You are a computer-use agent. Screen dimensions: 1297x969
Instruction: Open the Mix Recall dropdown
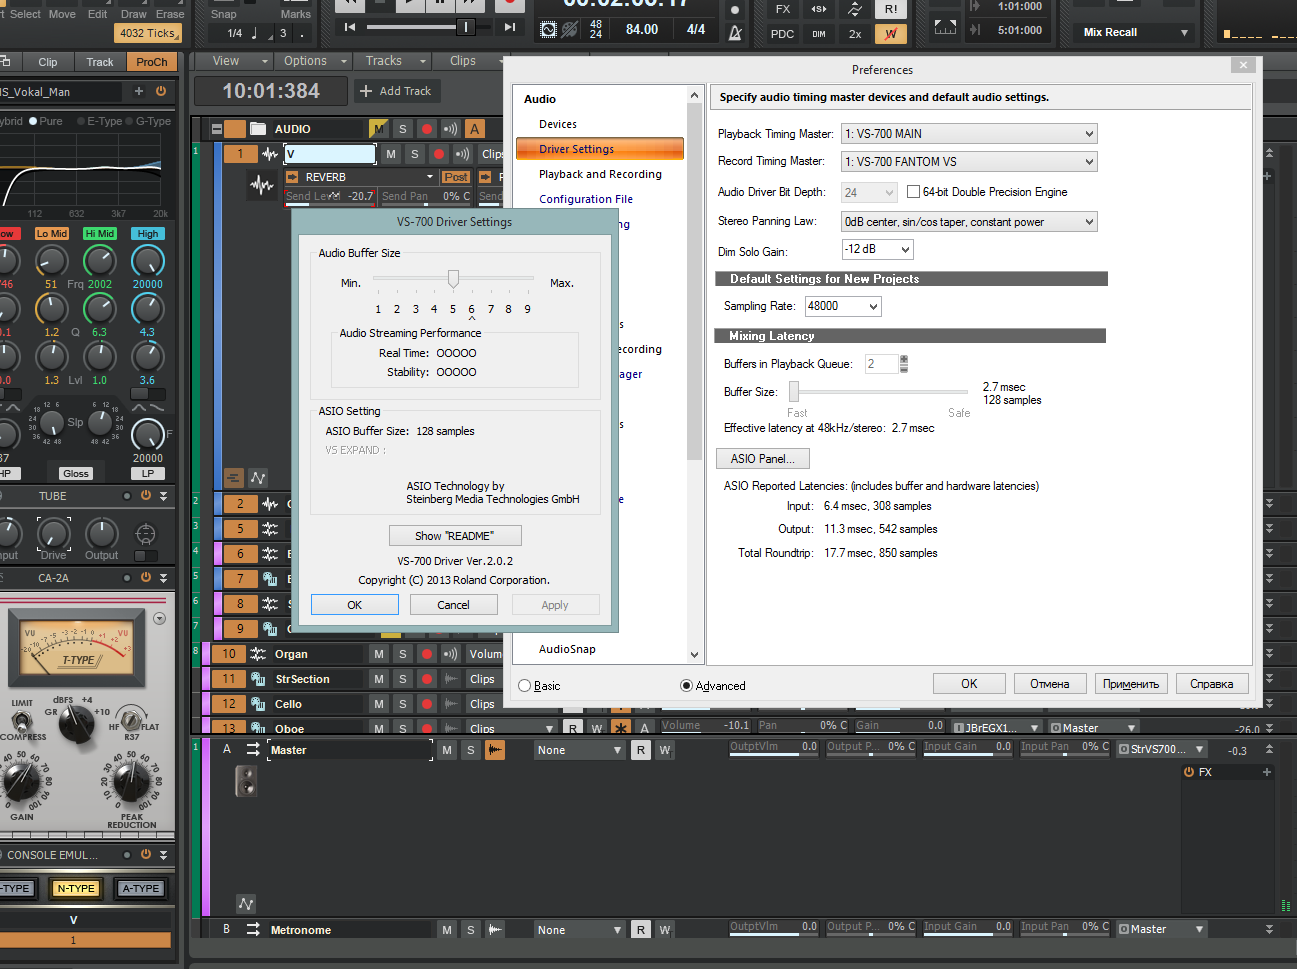1135,33
